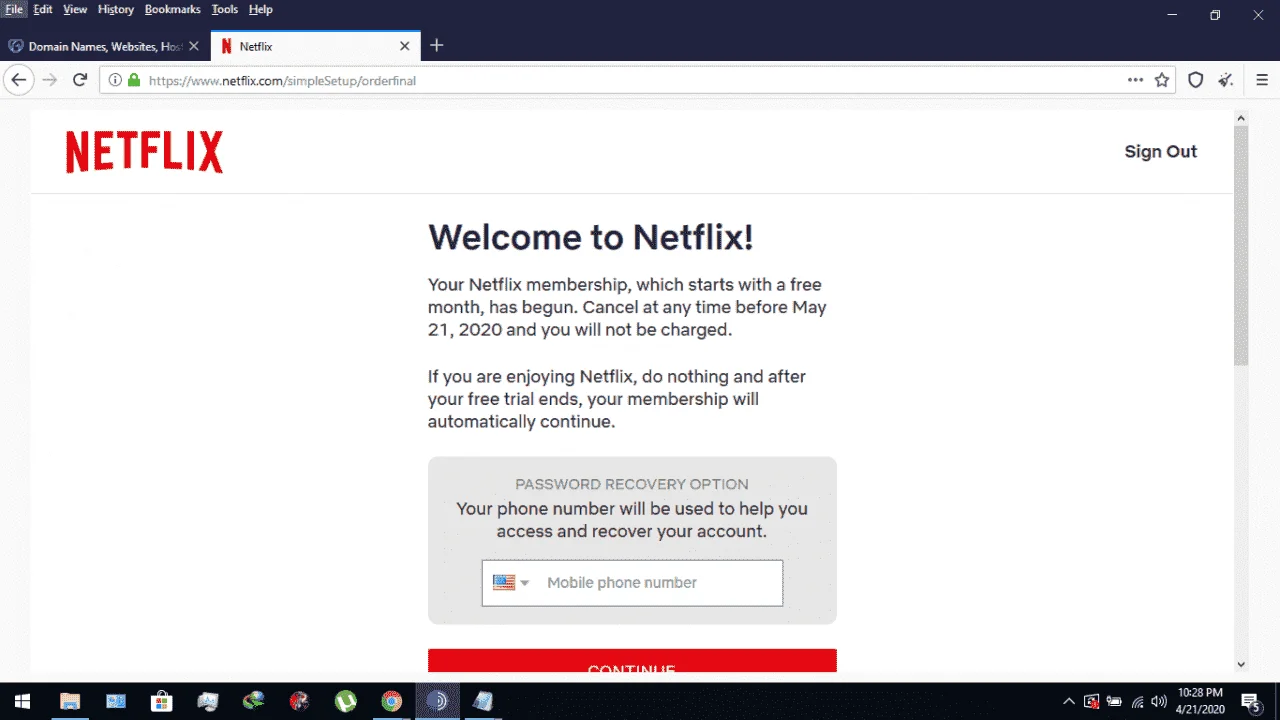Open the Windows Start menu
Viewport: 1280px width, 720px height.
point(21,701)
